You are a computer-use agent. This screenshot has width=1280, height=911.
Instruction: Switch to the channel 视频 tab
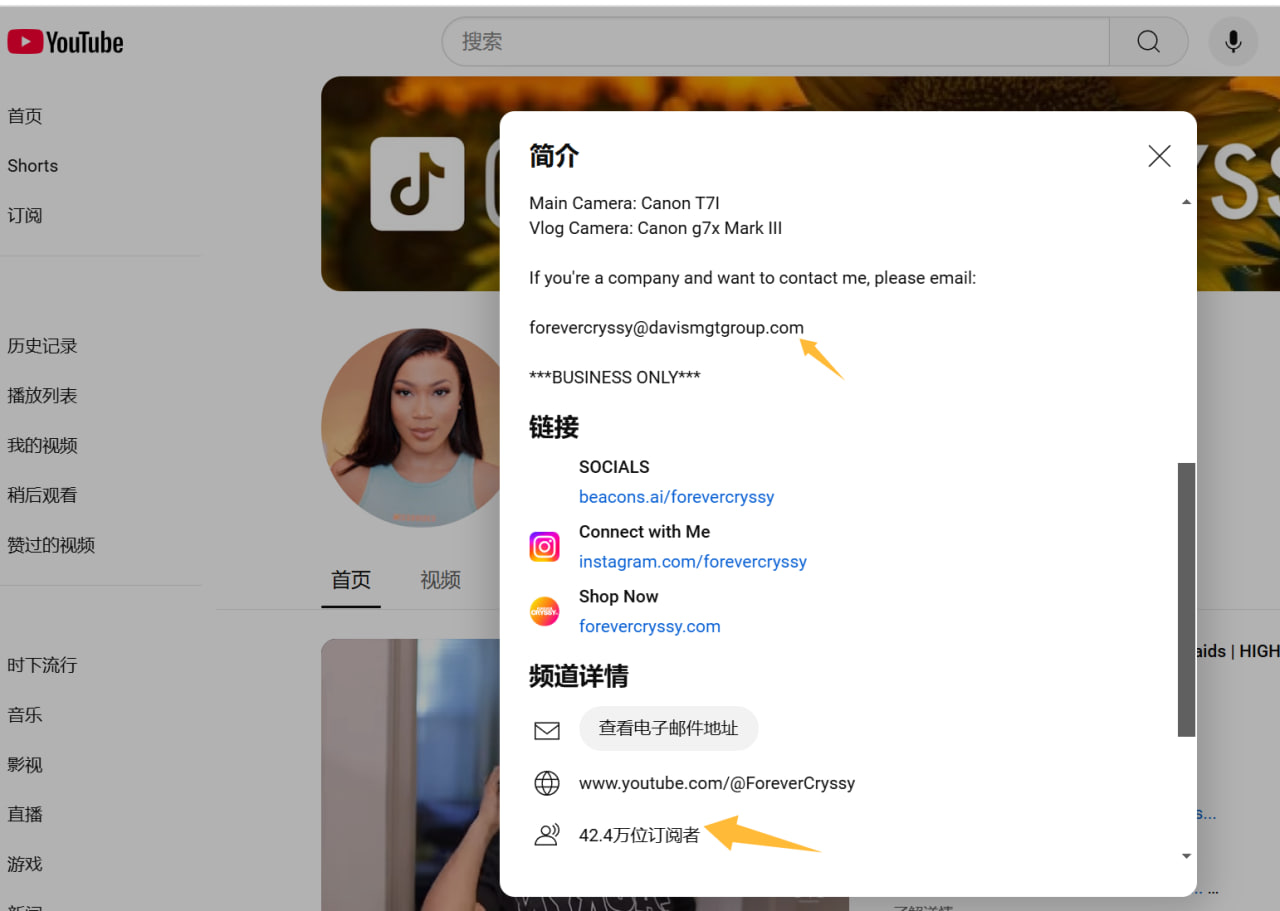pos(440,580)
